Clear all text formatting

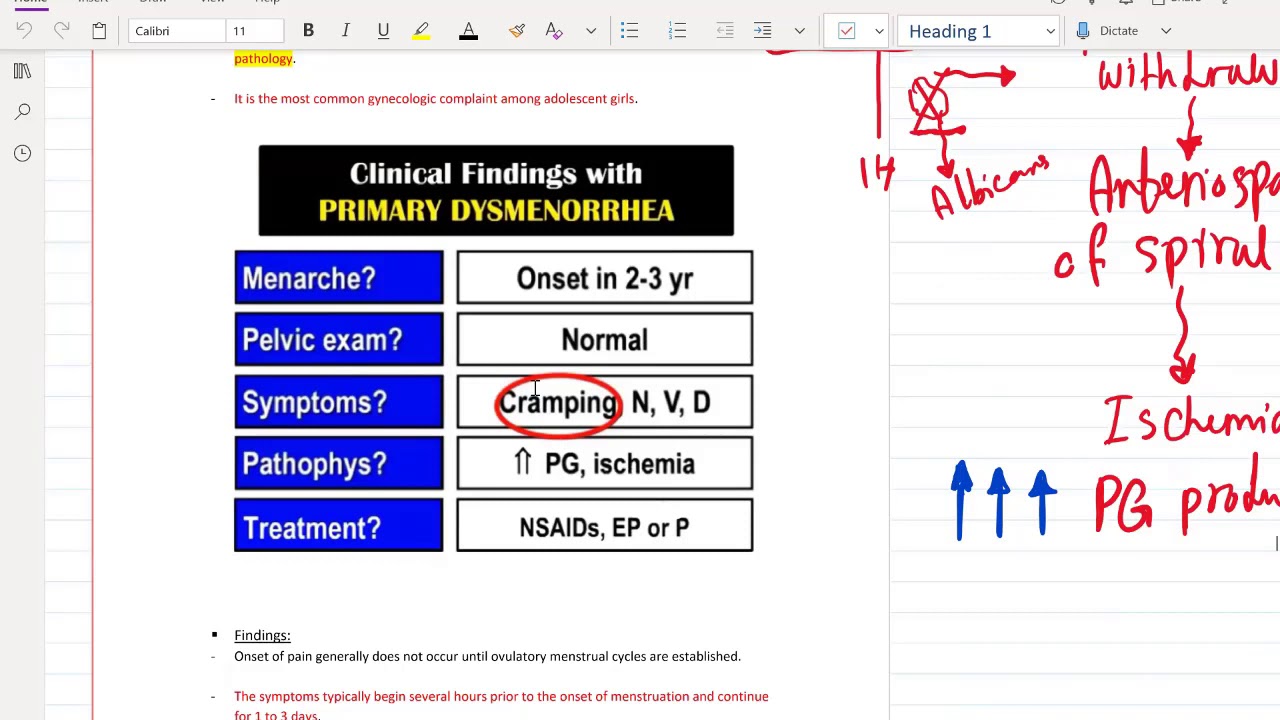point(554,31)
